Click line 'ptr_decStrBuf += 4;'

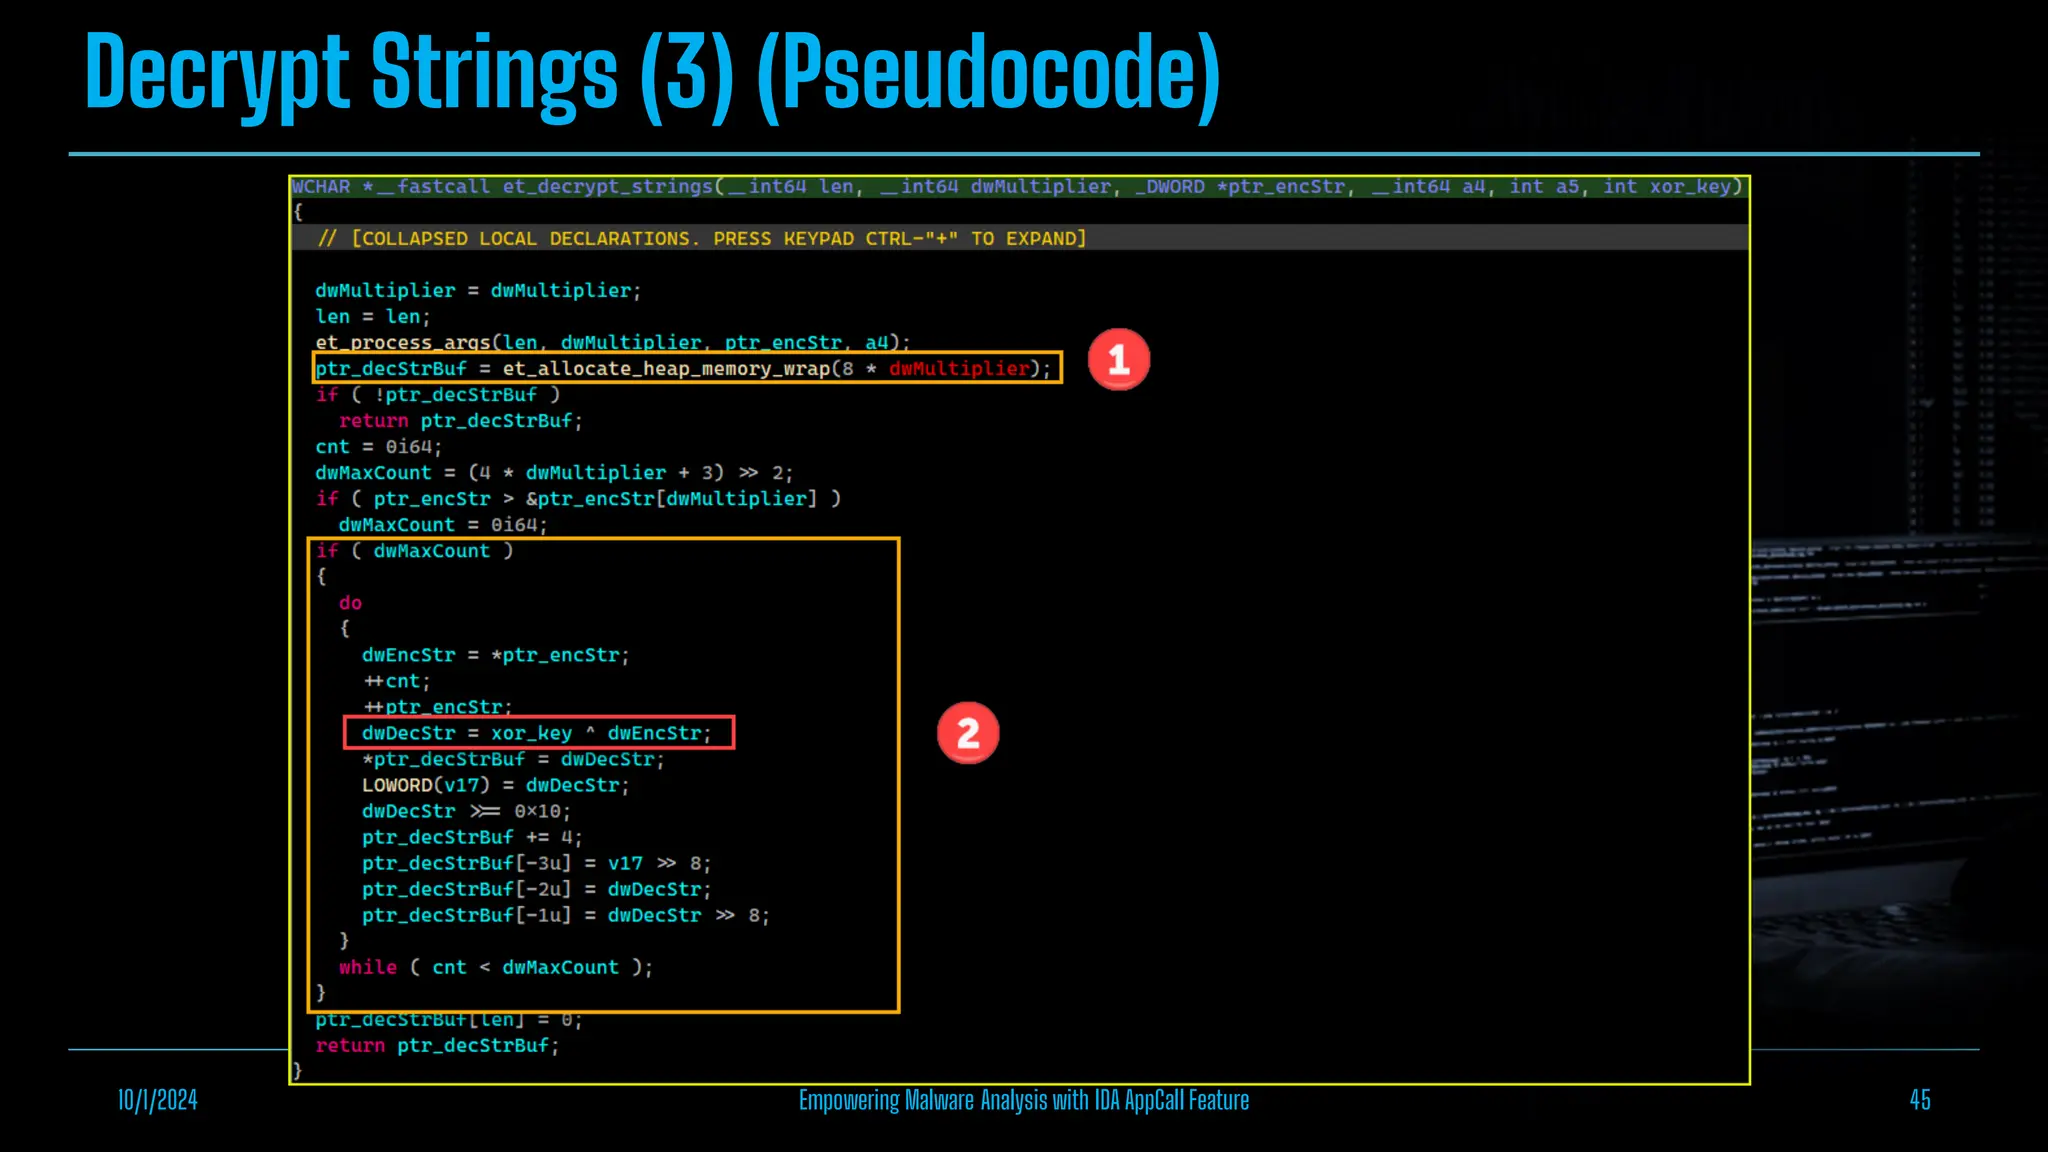coord(472,837)
